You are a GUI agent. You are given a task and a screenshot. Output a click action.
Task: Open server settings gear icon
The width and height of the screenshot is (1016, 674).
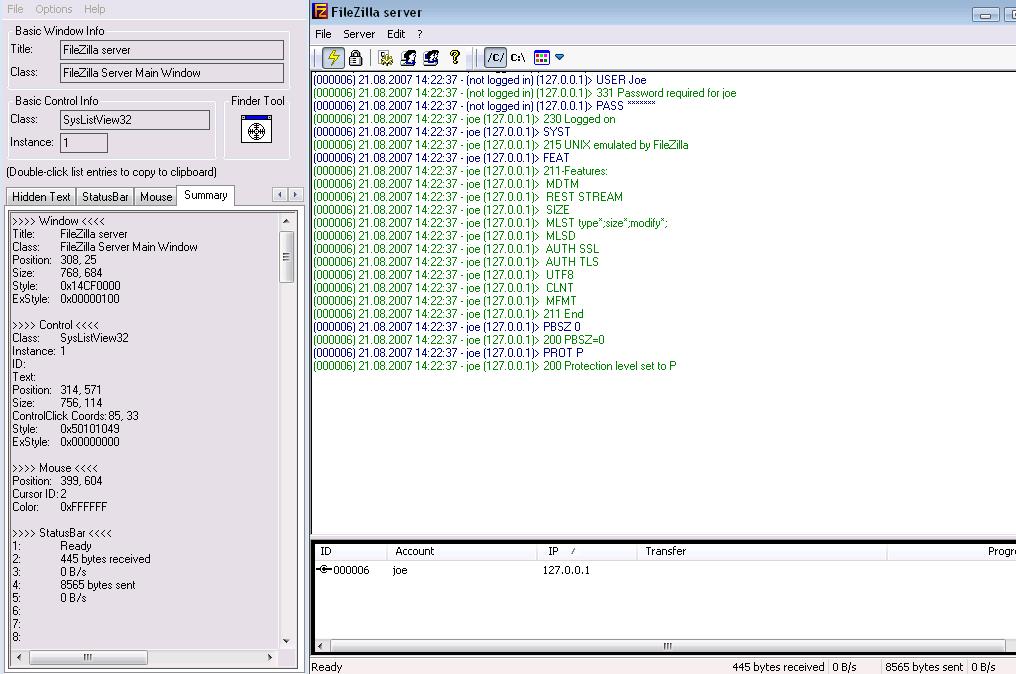coord(386,58)
